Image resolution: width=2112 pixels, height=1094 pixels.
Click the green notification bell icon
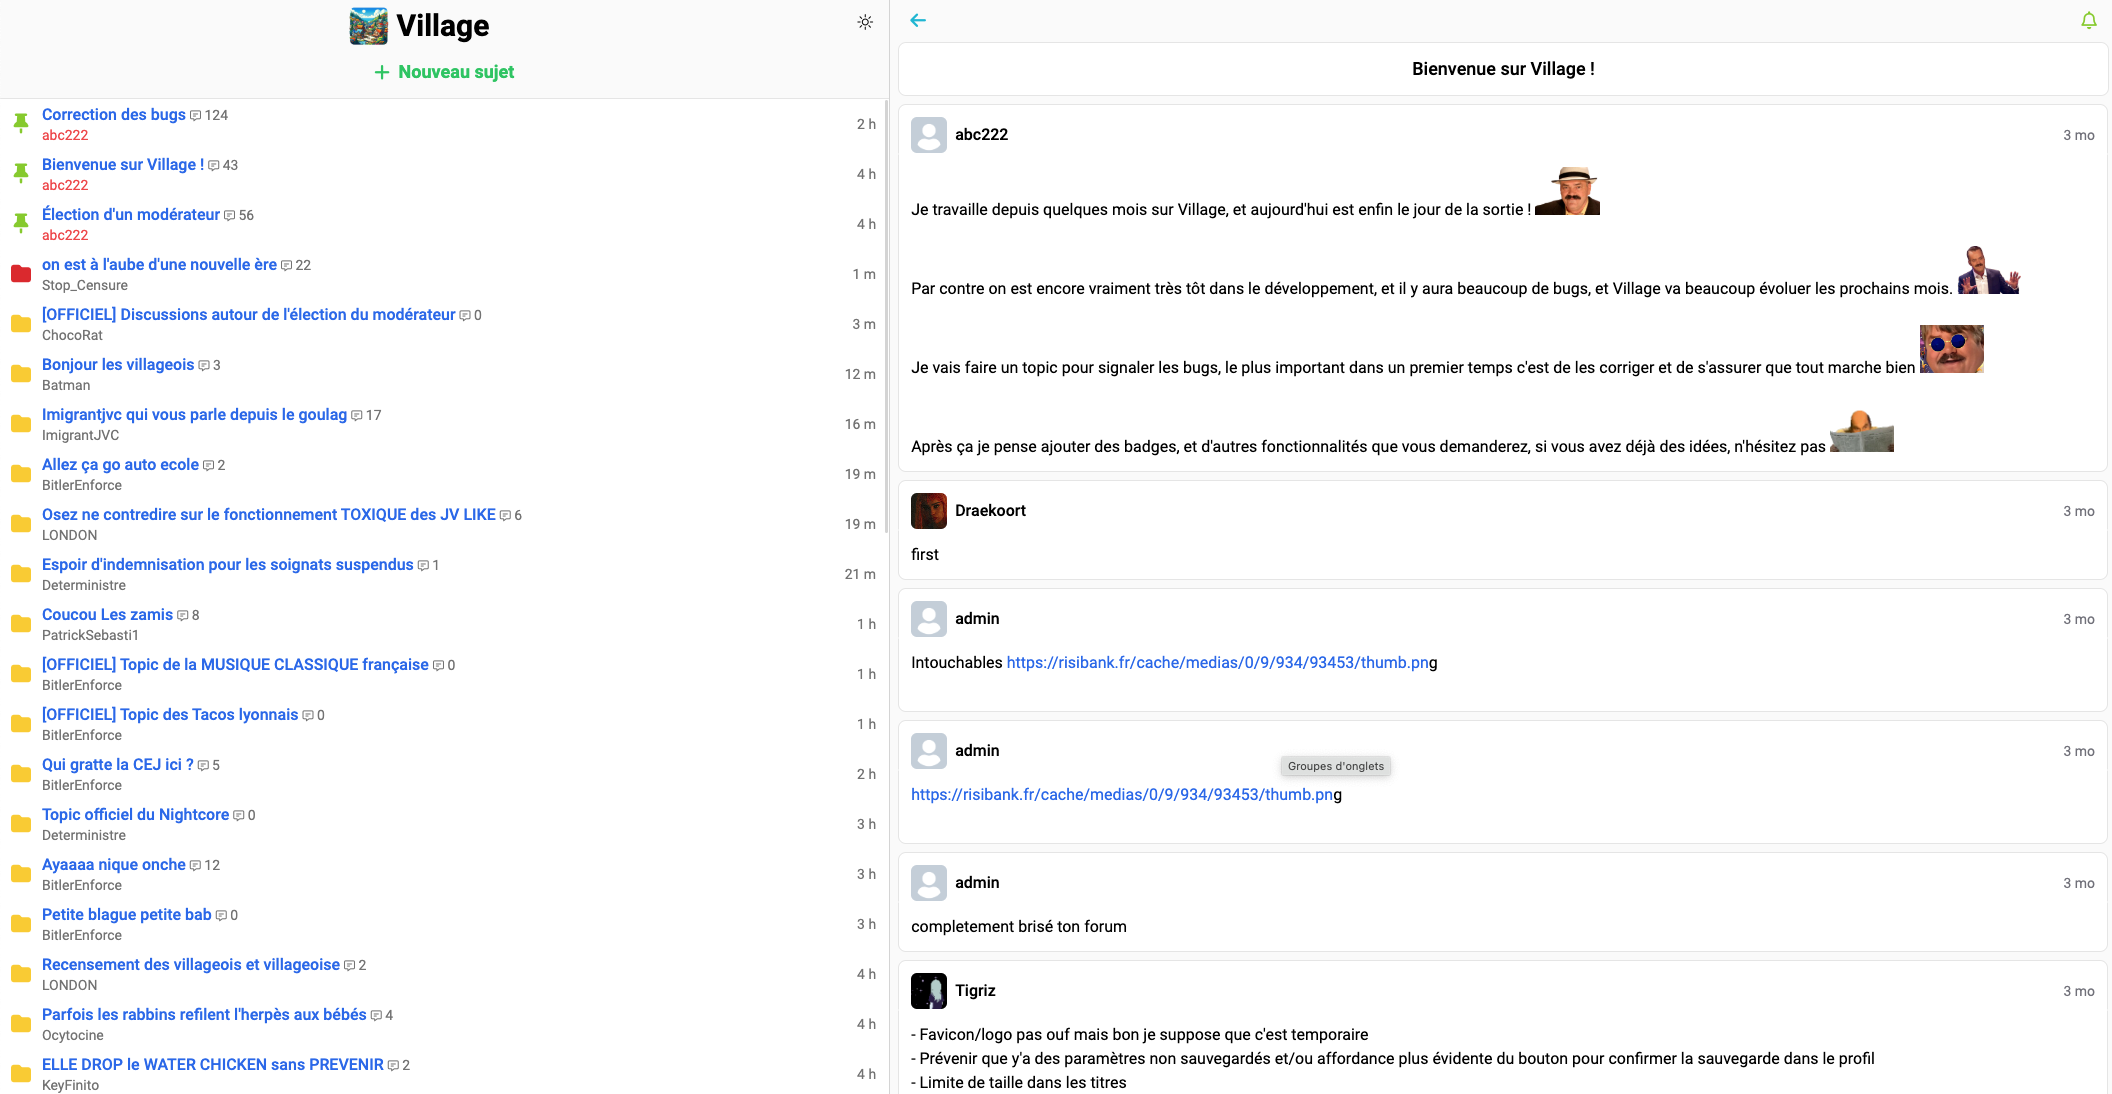click(2089, 20)
